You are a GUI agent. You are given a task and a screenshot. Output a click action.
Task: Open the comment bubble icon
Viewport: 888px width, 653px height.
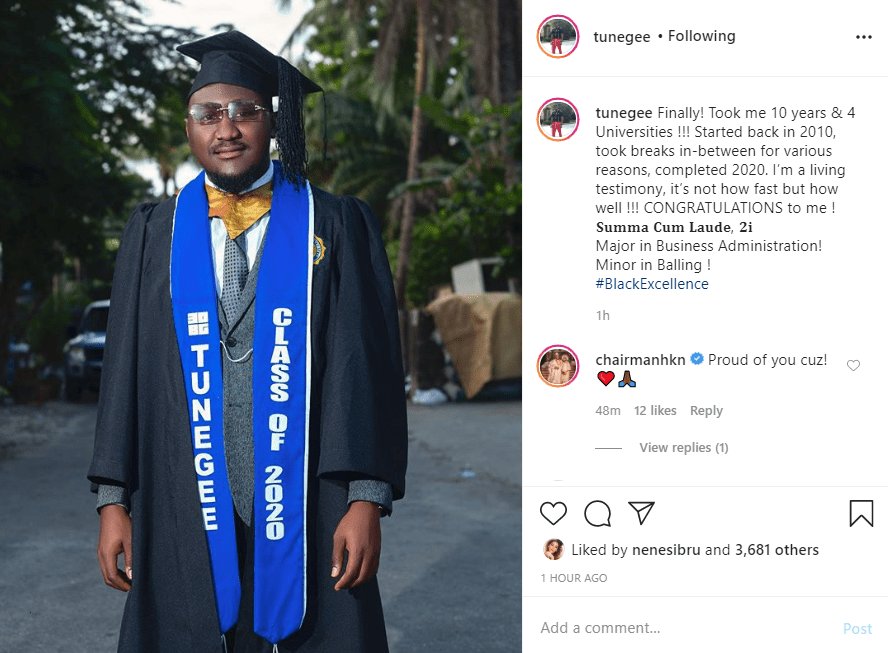pos(597,514)
